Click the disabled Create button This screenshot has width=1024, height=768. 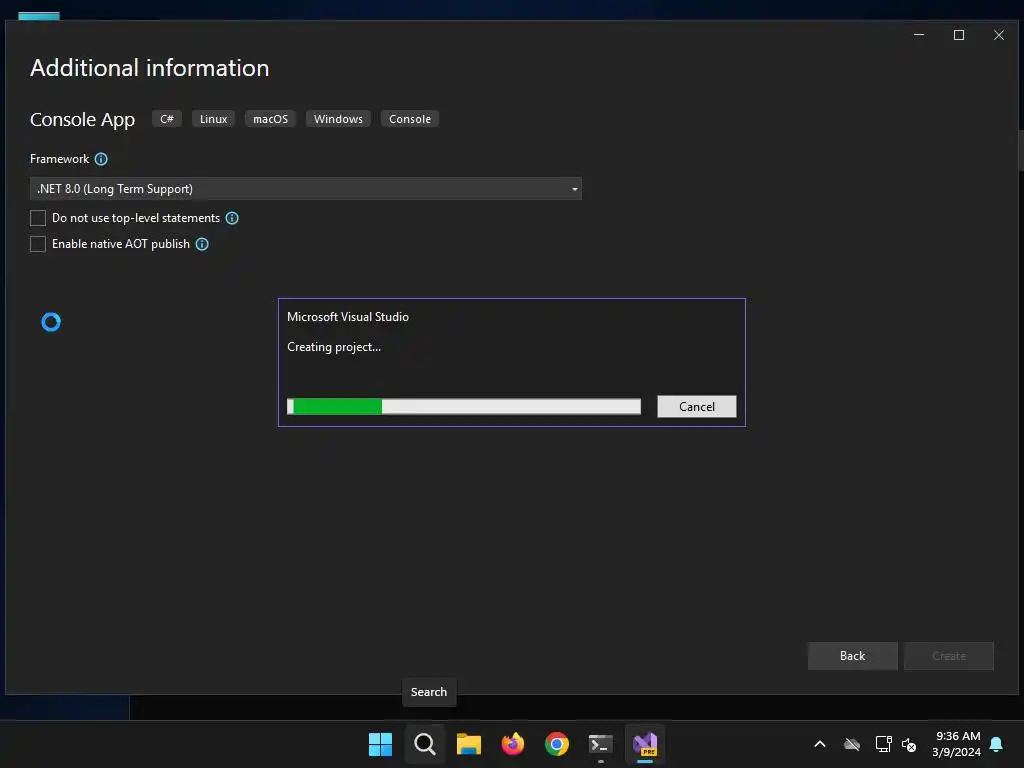pyautogui.click(x=949, y=656)
